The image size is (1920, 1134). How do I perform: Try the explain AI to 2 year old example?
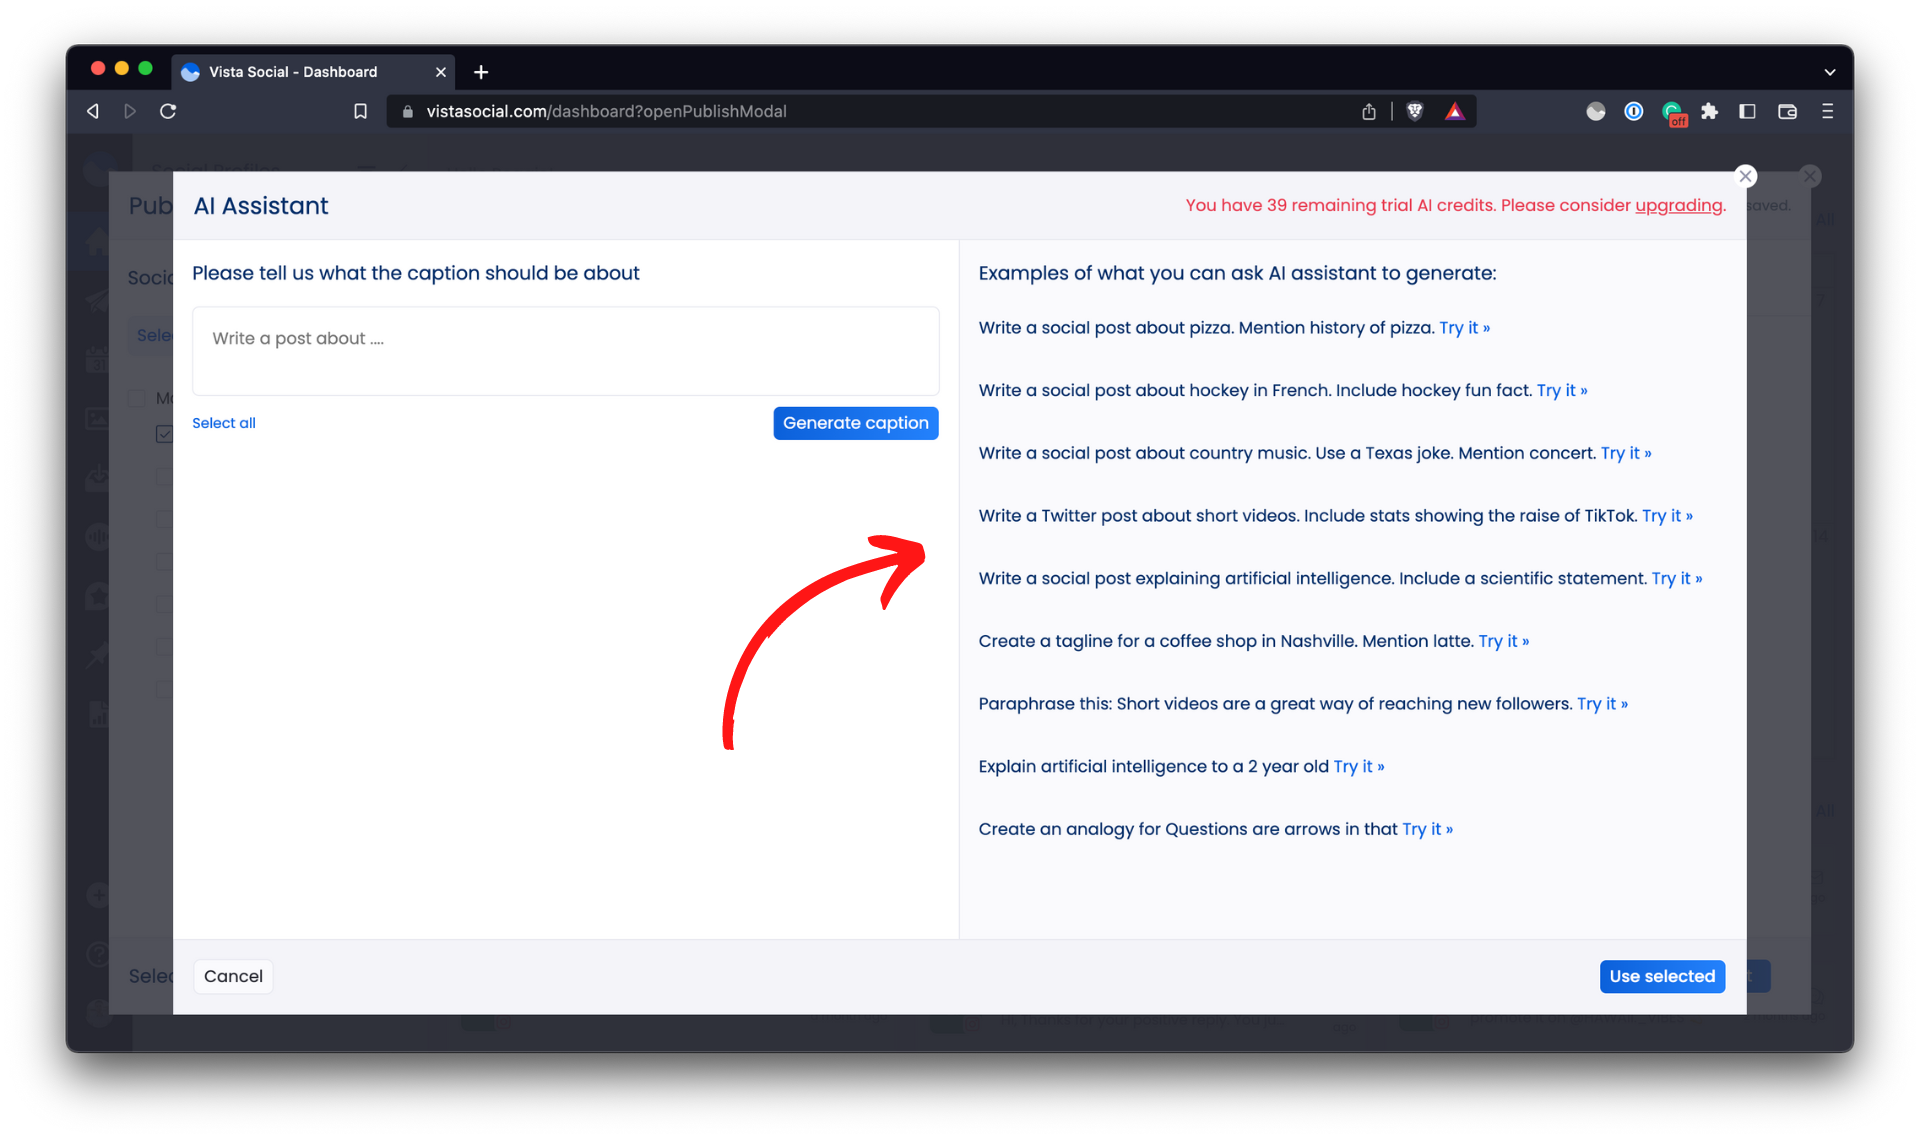[x=1359, y=766]
